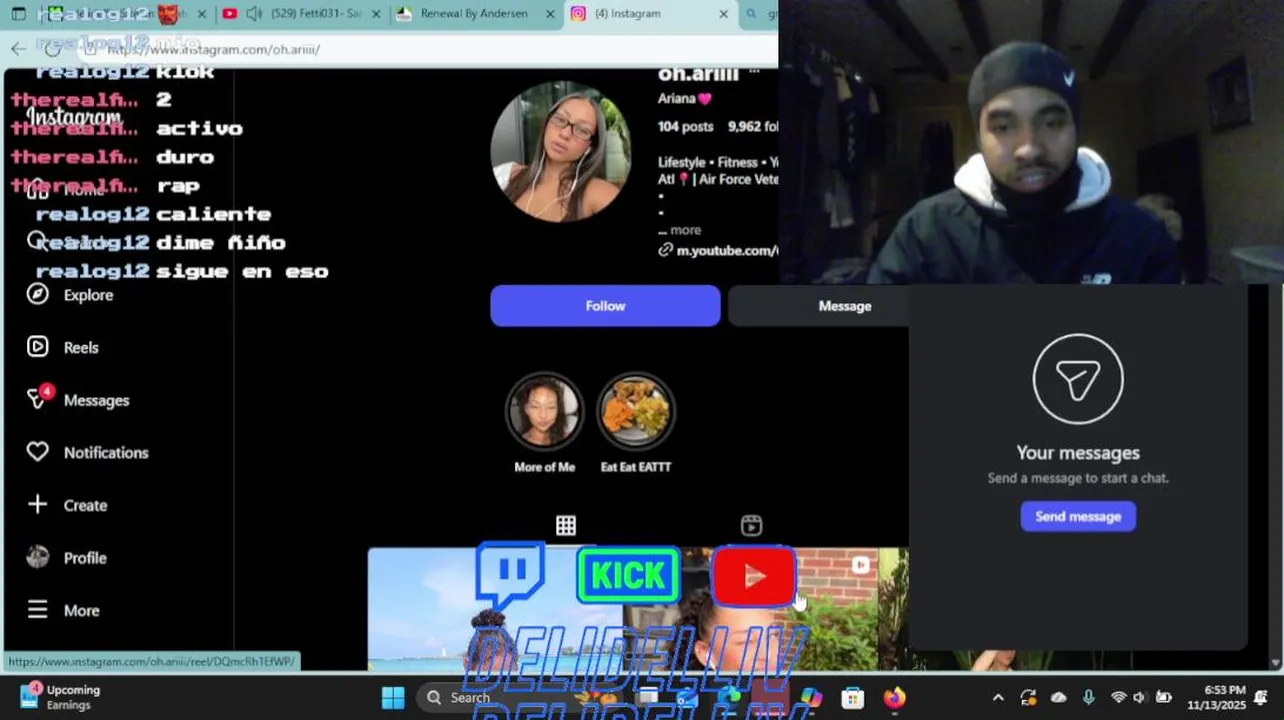
Task: Go back with the browser back arrow
Action: [18, 48]
